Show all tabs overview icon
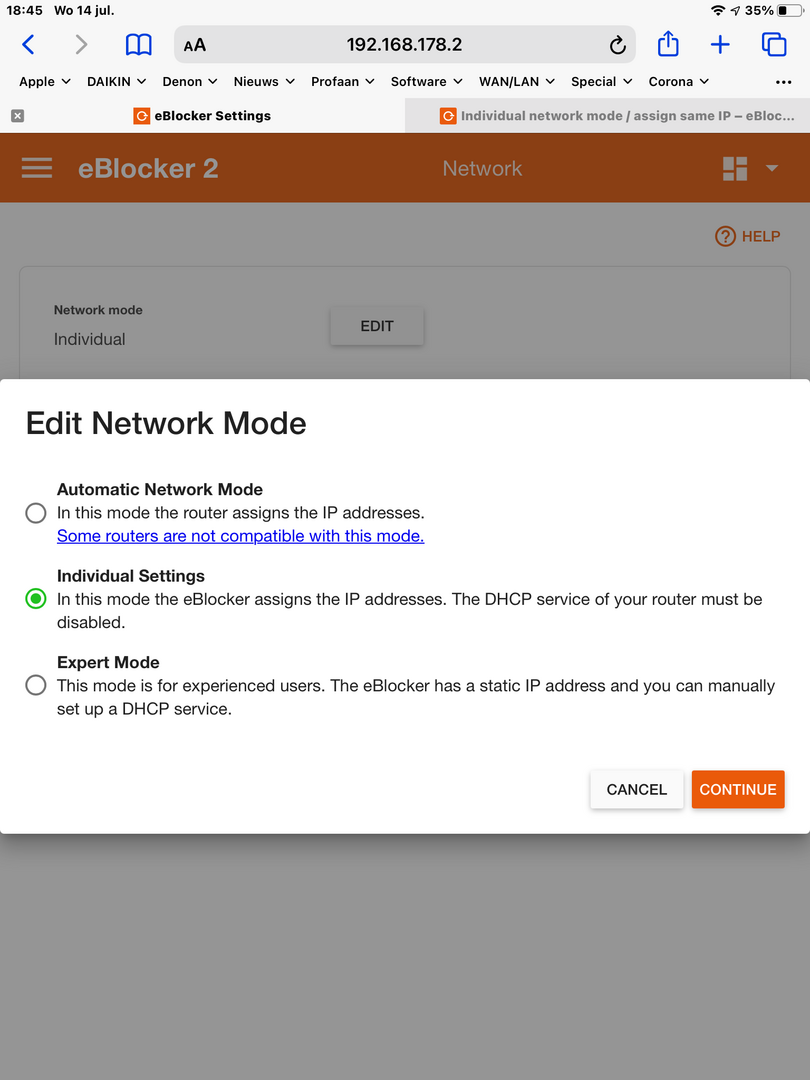Image resolution: width=810 pixels, height=1080 pixels. tap(774, 45)
